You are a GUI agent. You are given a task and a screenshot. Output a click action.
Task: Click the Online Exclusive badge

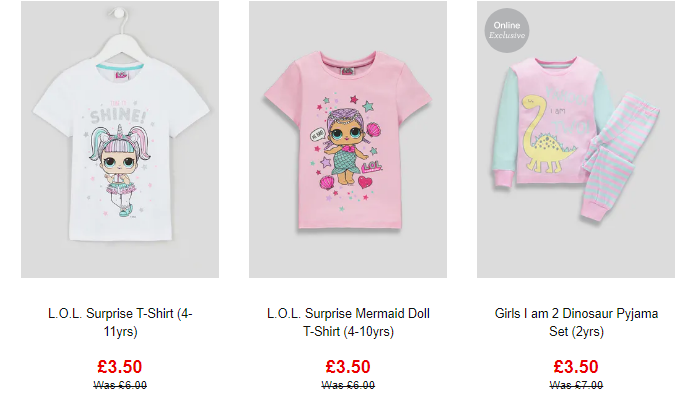coord(507,30)
